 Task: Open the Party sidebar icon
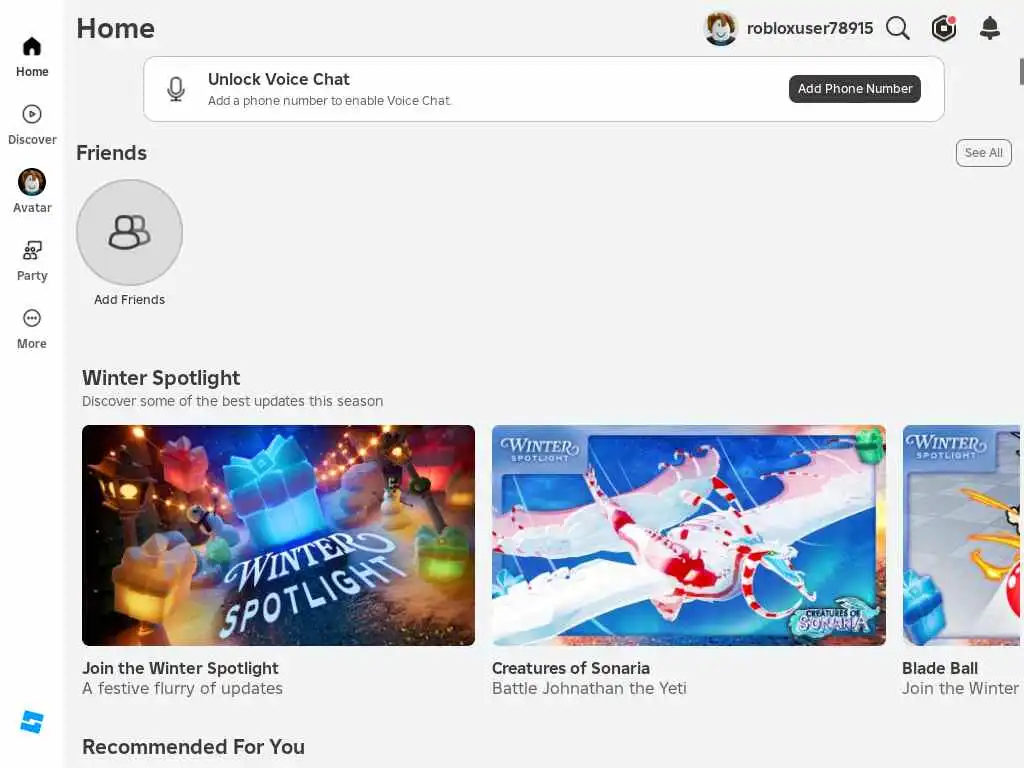pos(31,251)
